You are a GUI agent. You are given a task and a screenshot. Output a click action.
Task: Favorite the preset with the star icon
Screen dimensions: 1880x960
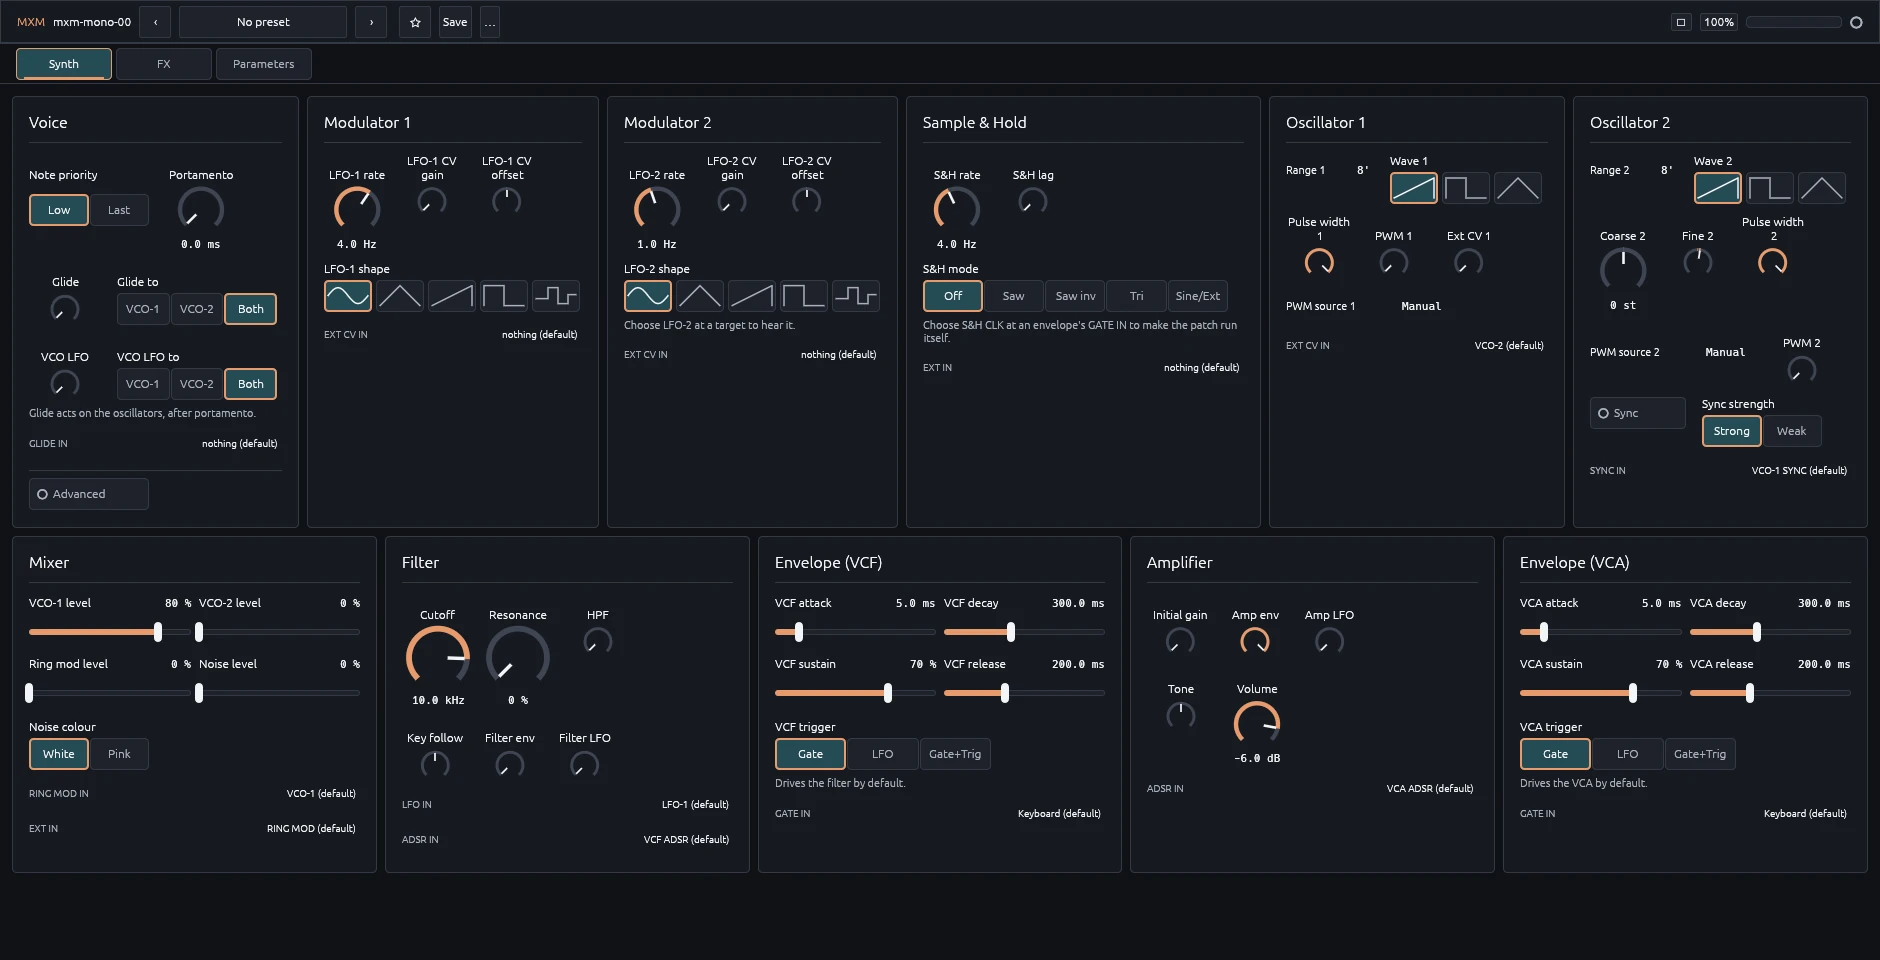pos(415,22)
